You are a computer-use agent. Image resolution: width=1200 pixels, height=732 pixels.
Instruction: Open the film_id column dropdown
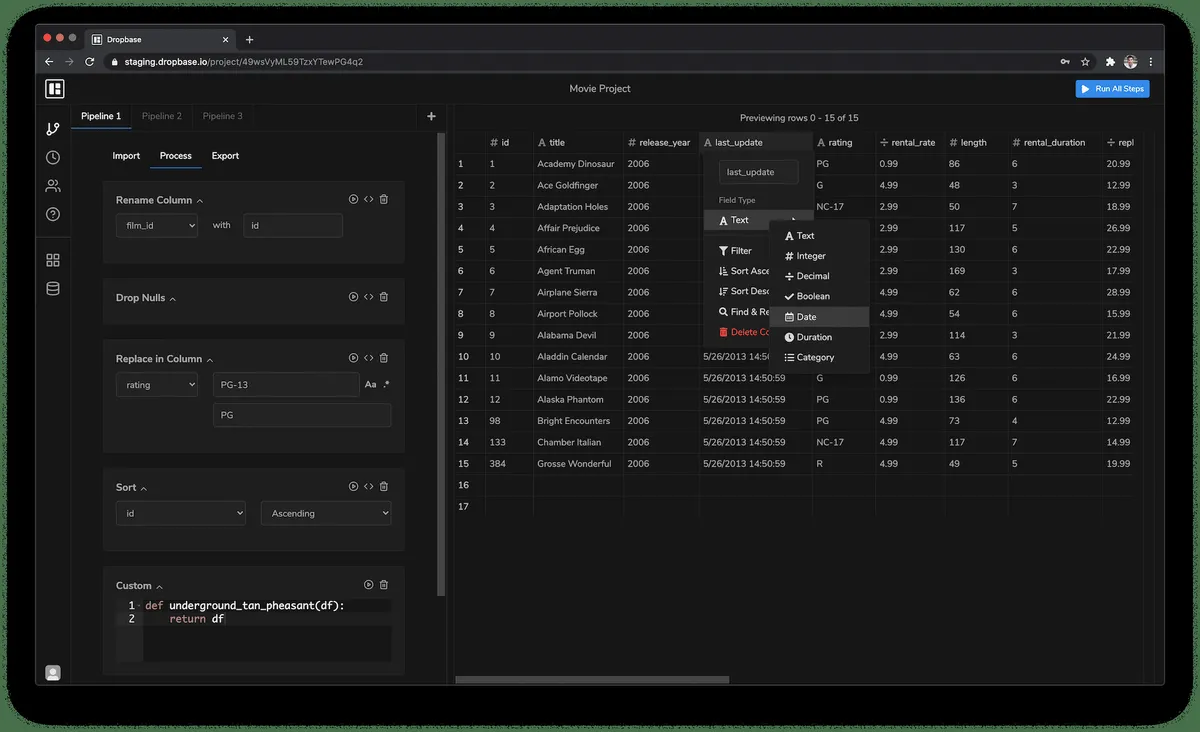157,226
